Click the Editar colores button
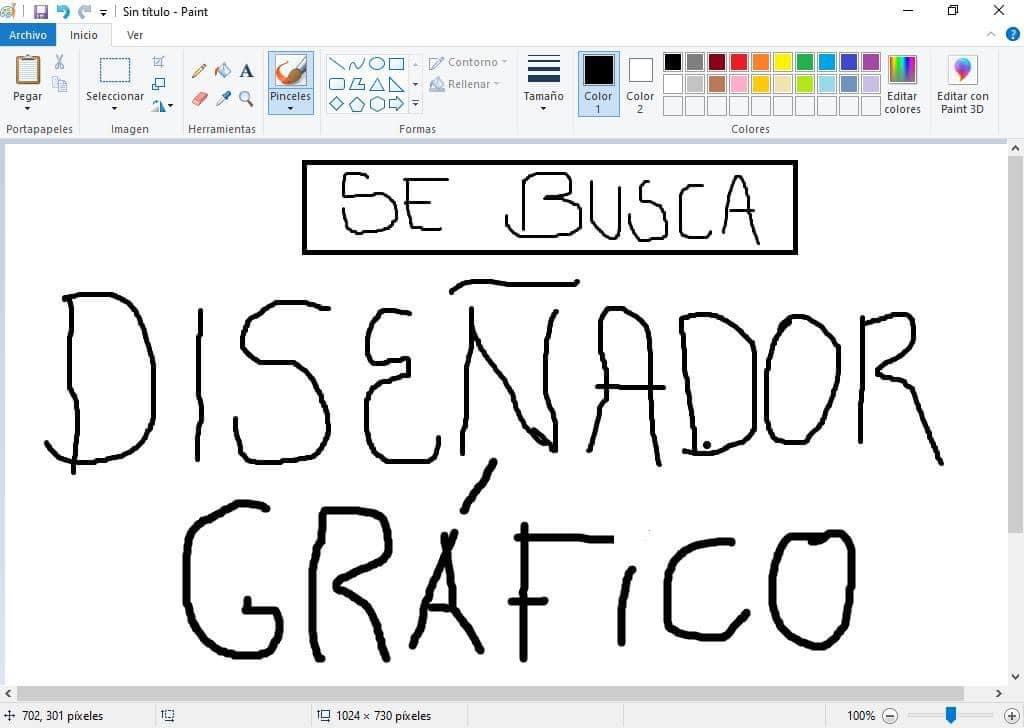This screenshot has height=728, width=1024. point(903,84)
